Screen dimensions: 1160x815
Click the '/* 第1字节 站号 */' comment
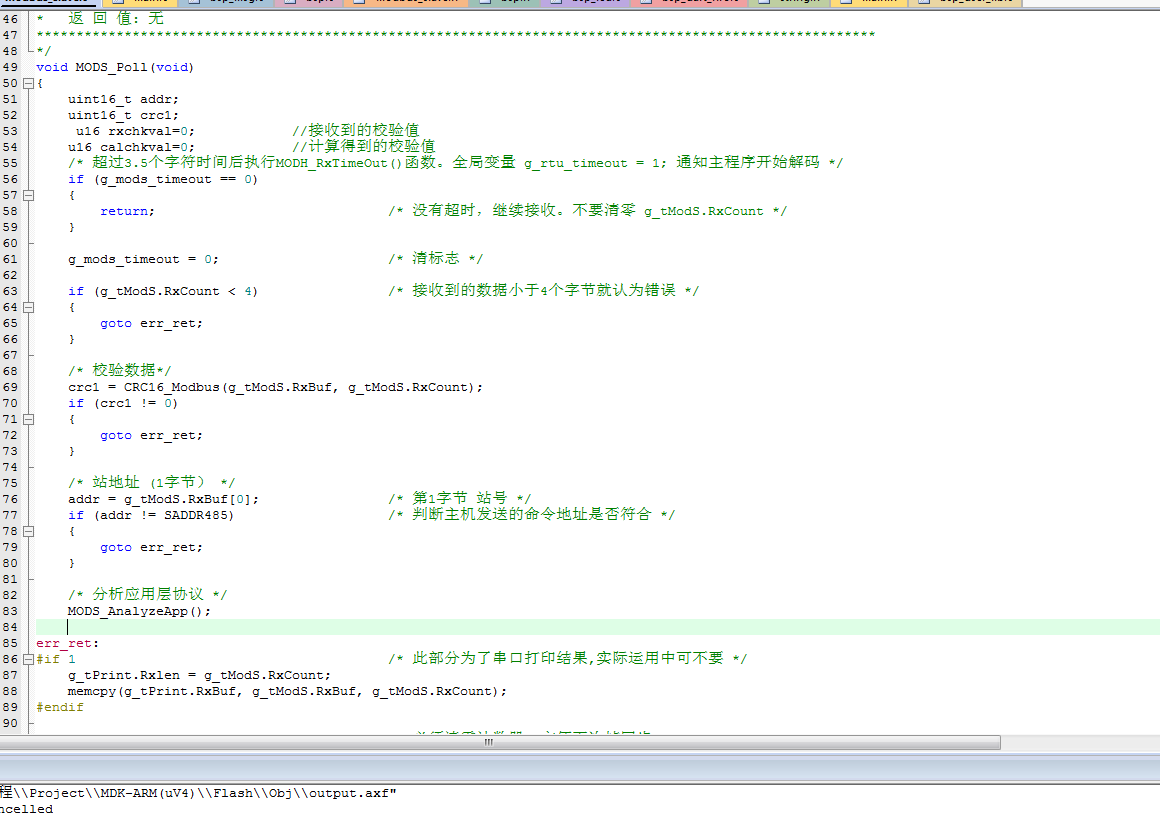tap(459, 498)
